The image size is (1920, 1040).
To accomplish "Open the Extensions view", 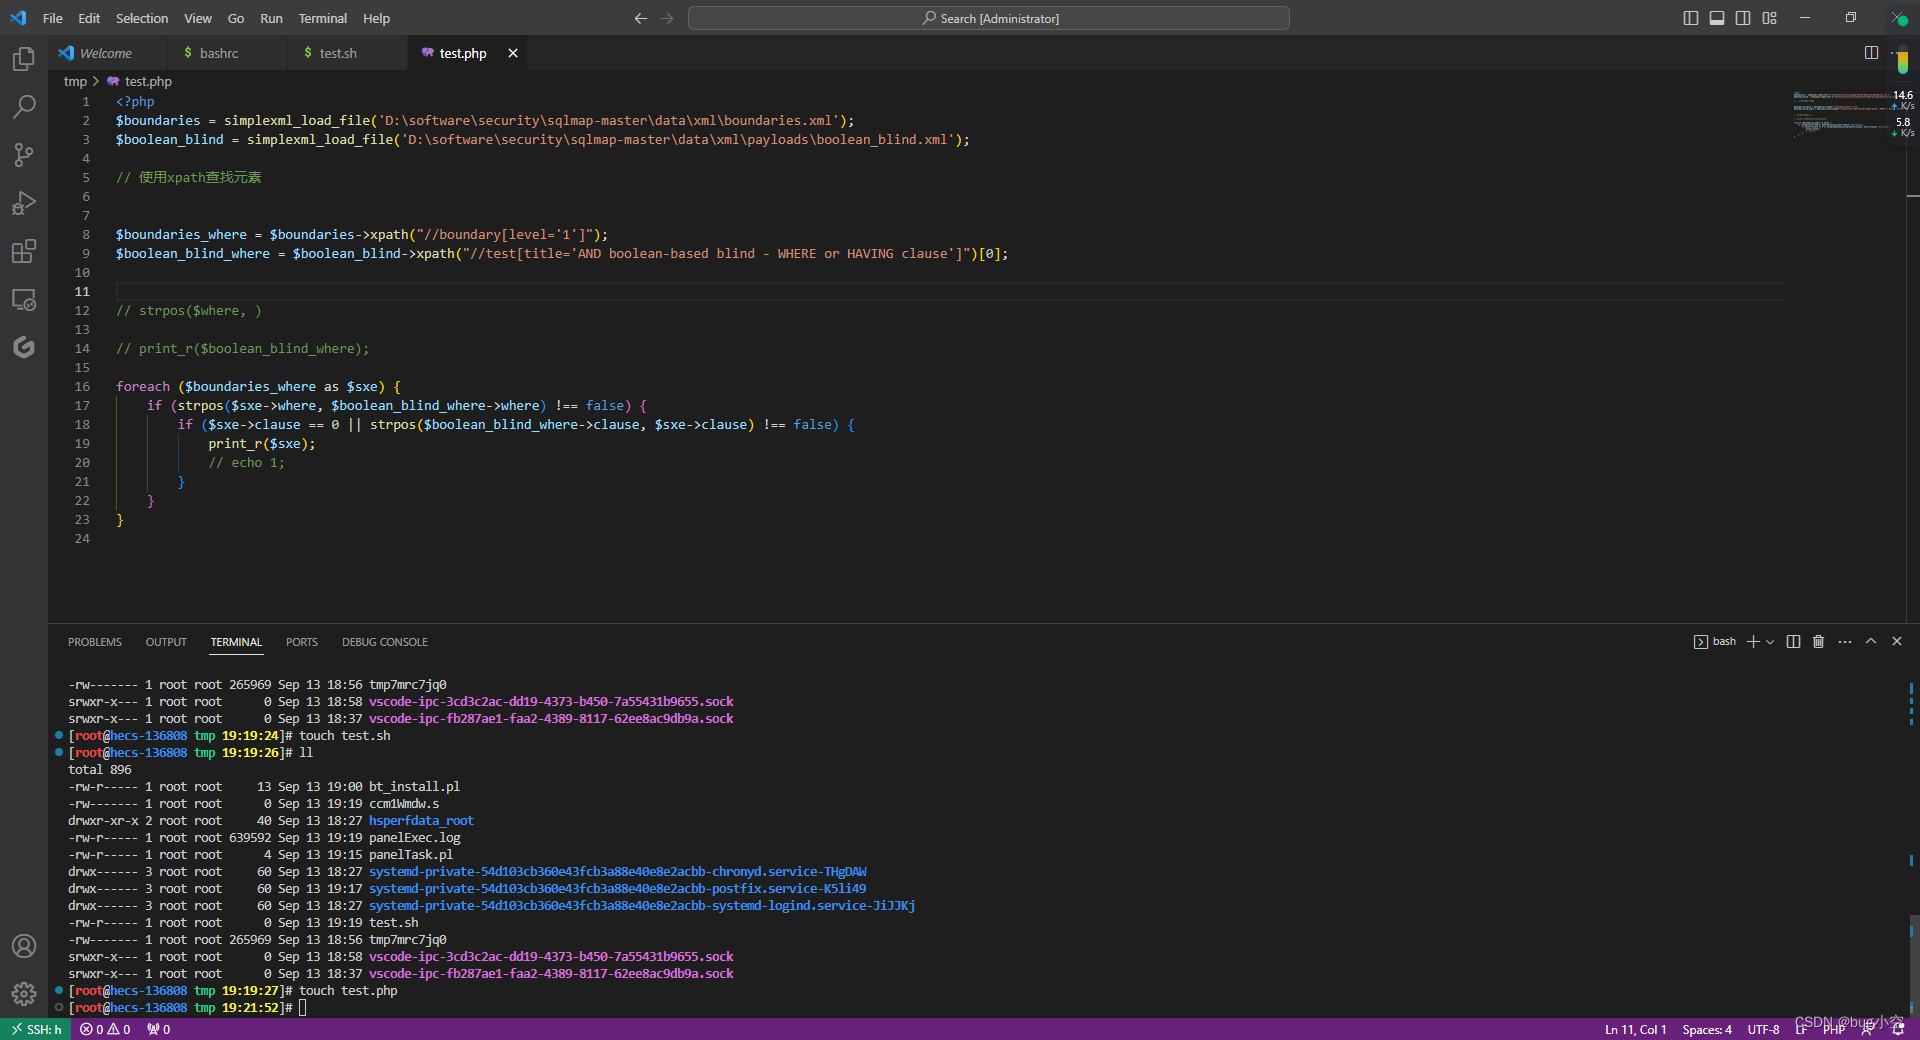I will pyautogui.click(x=24, y=251).
